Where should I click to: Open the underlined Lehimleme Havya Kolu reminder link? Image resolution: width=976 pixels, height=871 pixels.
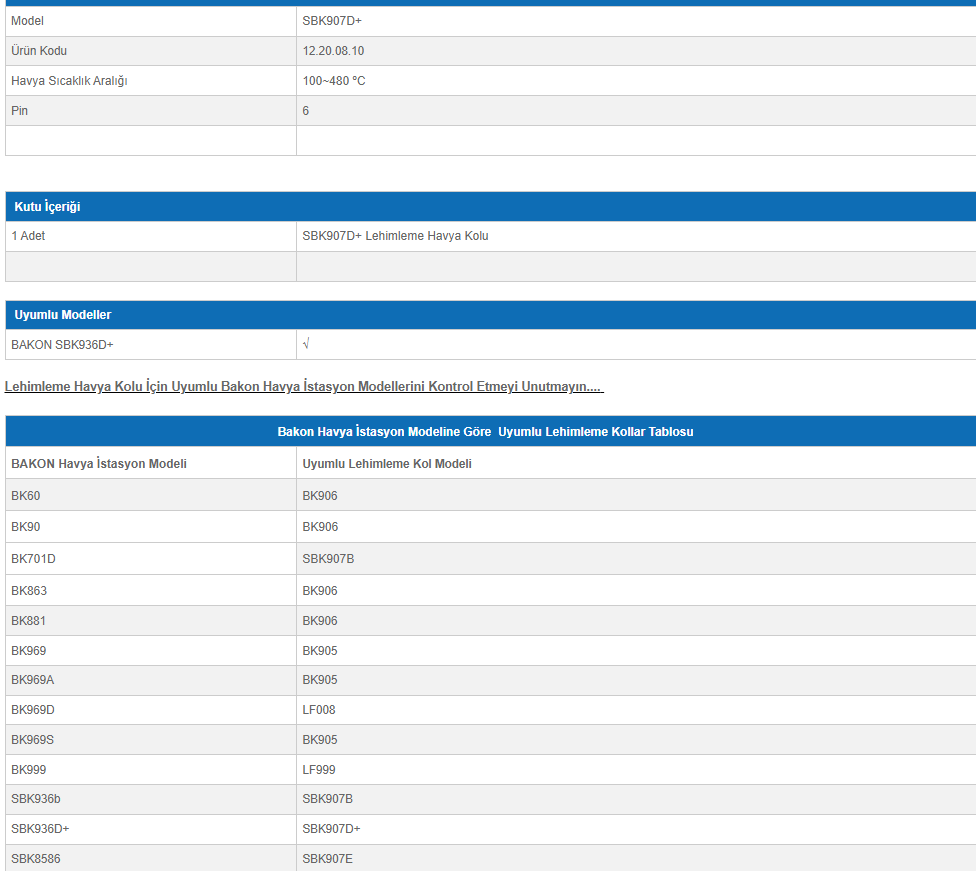point(304,387)
